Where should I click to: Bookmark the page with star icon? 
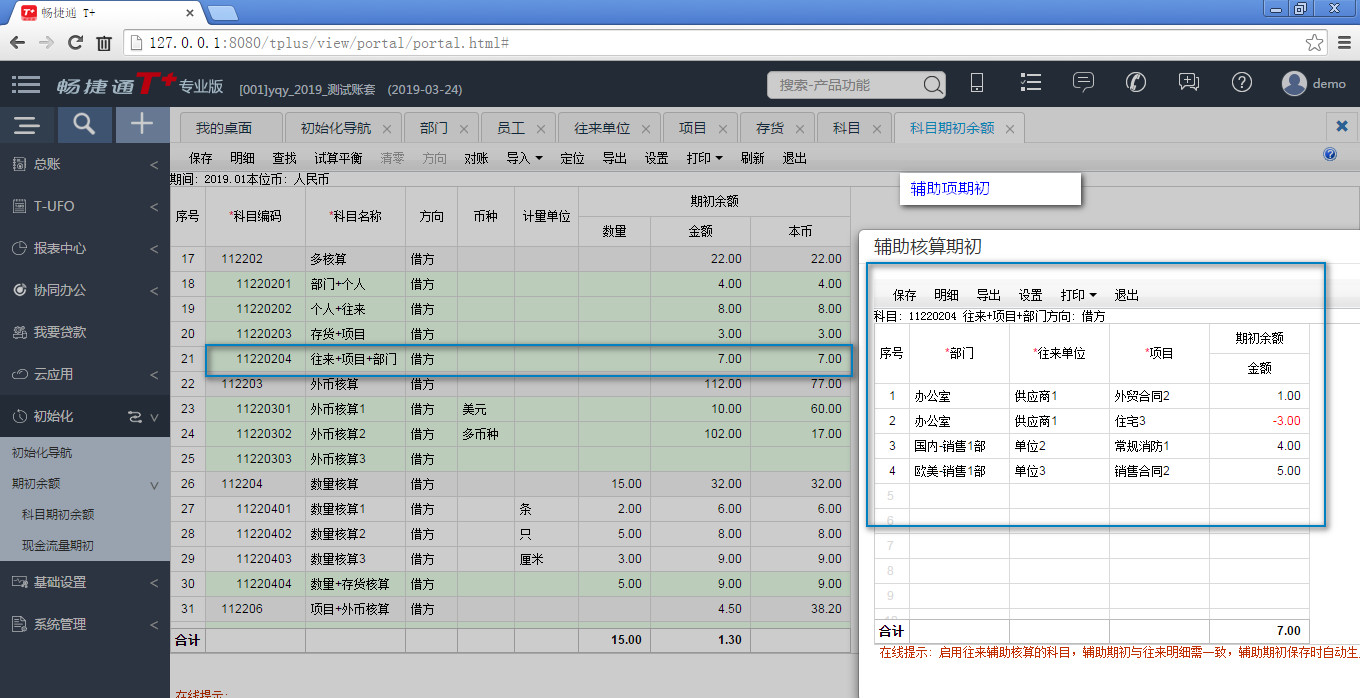tap(1314, 43)
